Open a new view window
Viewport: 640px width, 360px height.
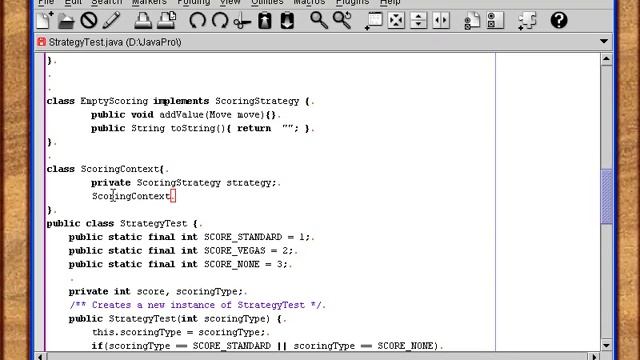coord(373,20)
